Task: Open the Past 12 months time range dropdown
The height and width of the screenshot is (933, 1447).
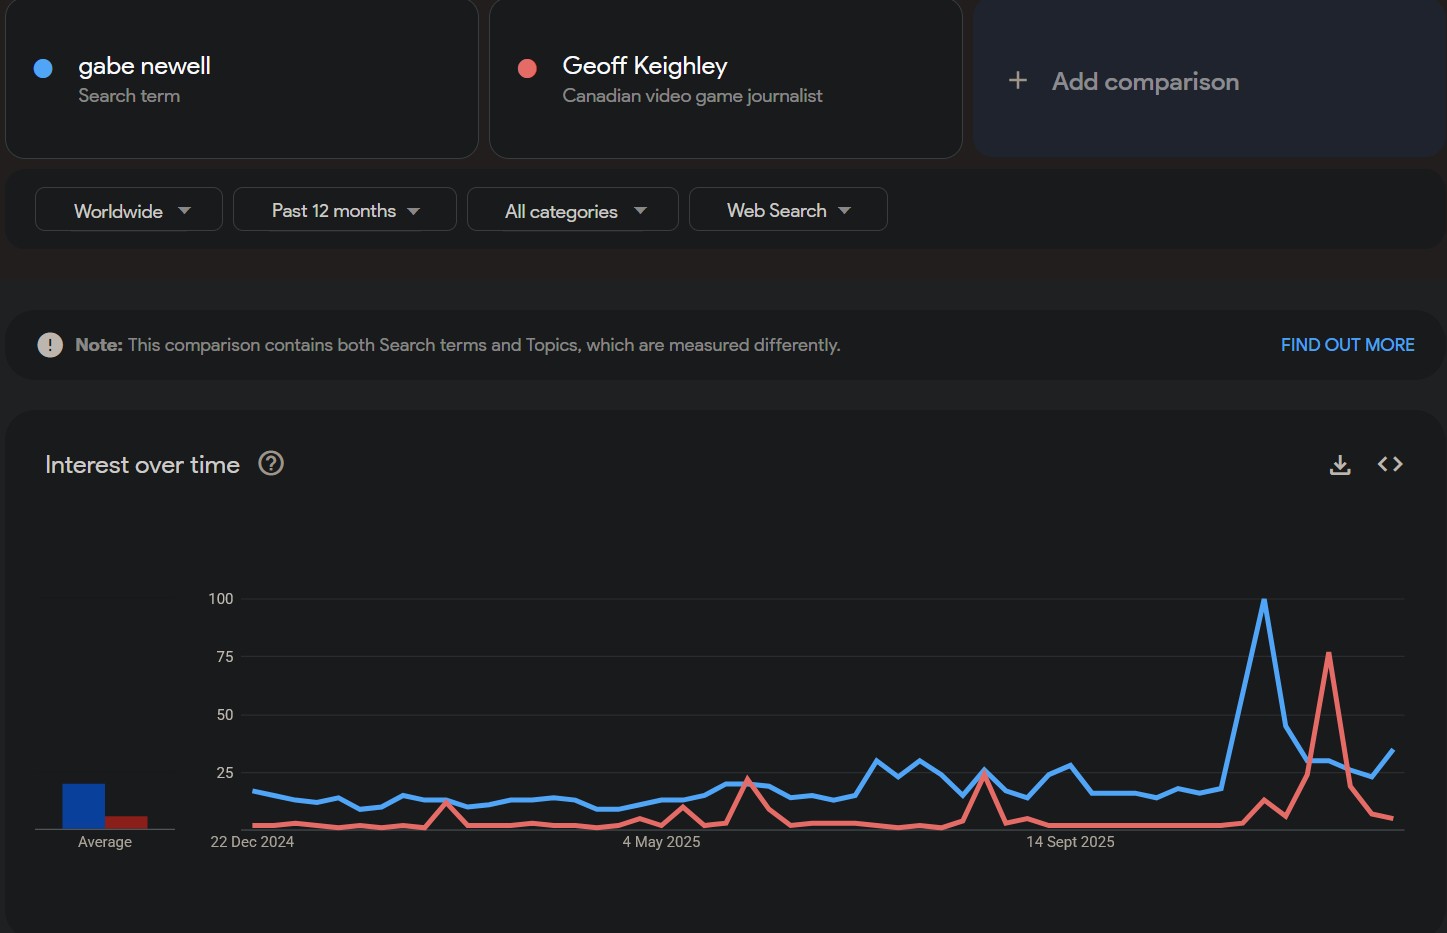Action: [345, 210]
